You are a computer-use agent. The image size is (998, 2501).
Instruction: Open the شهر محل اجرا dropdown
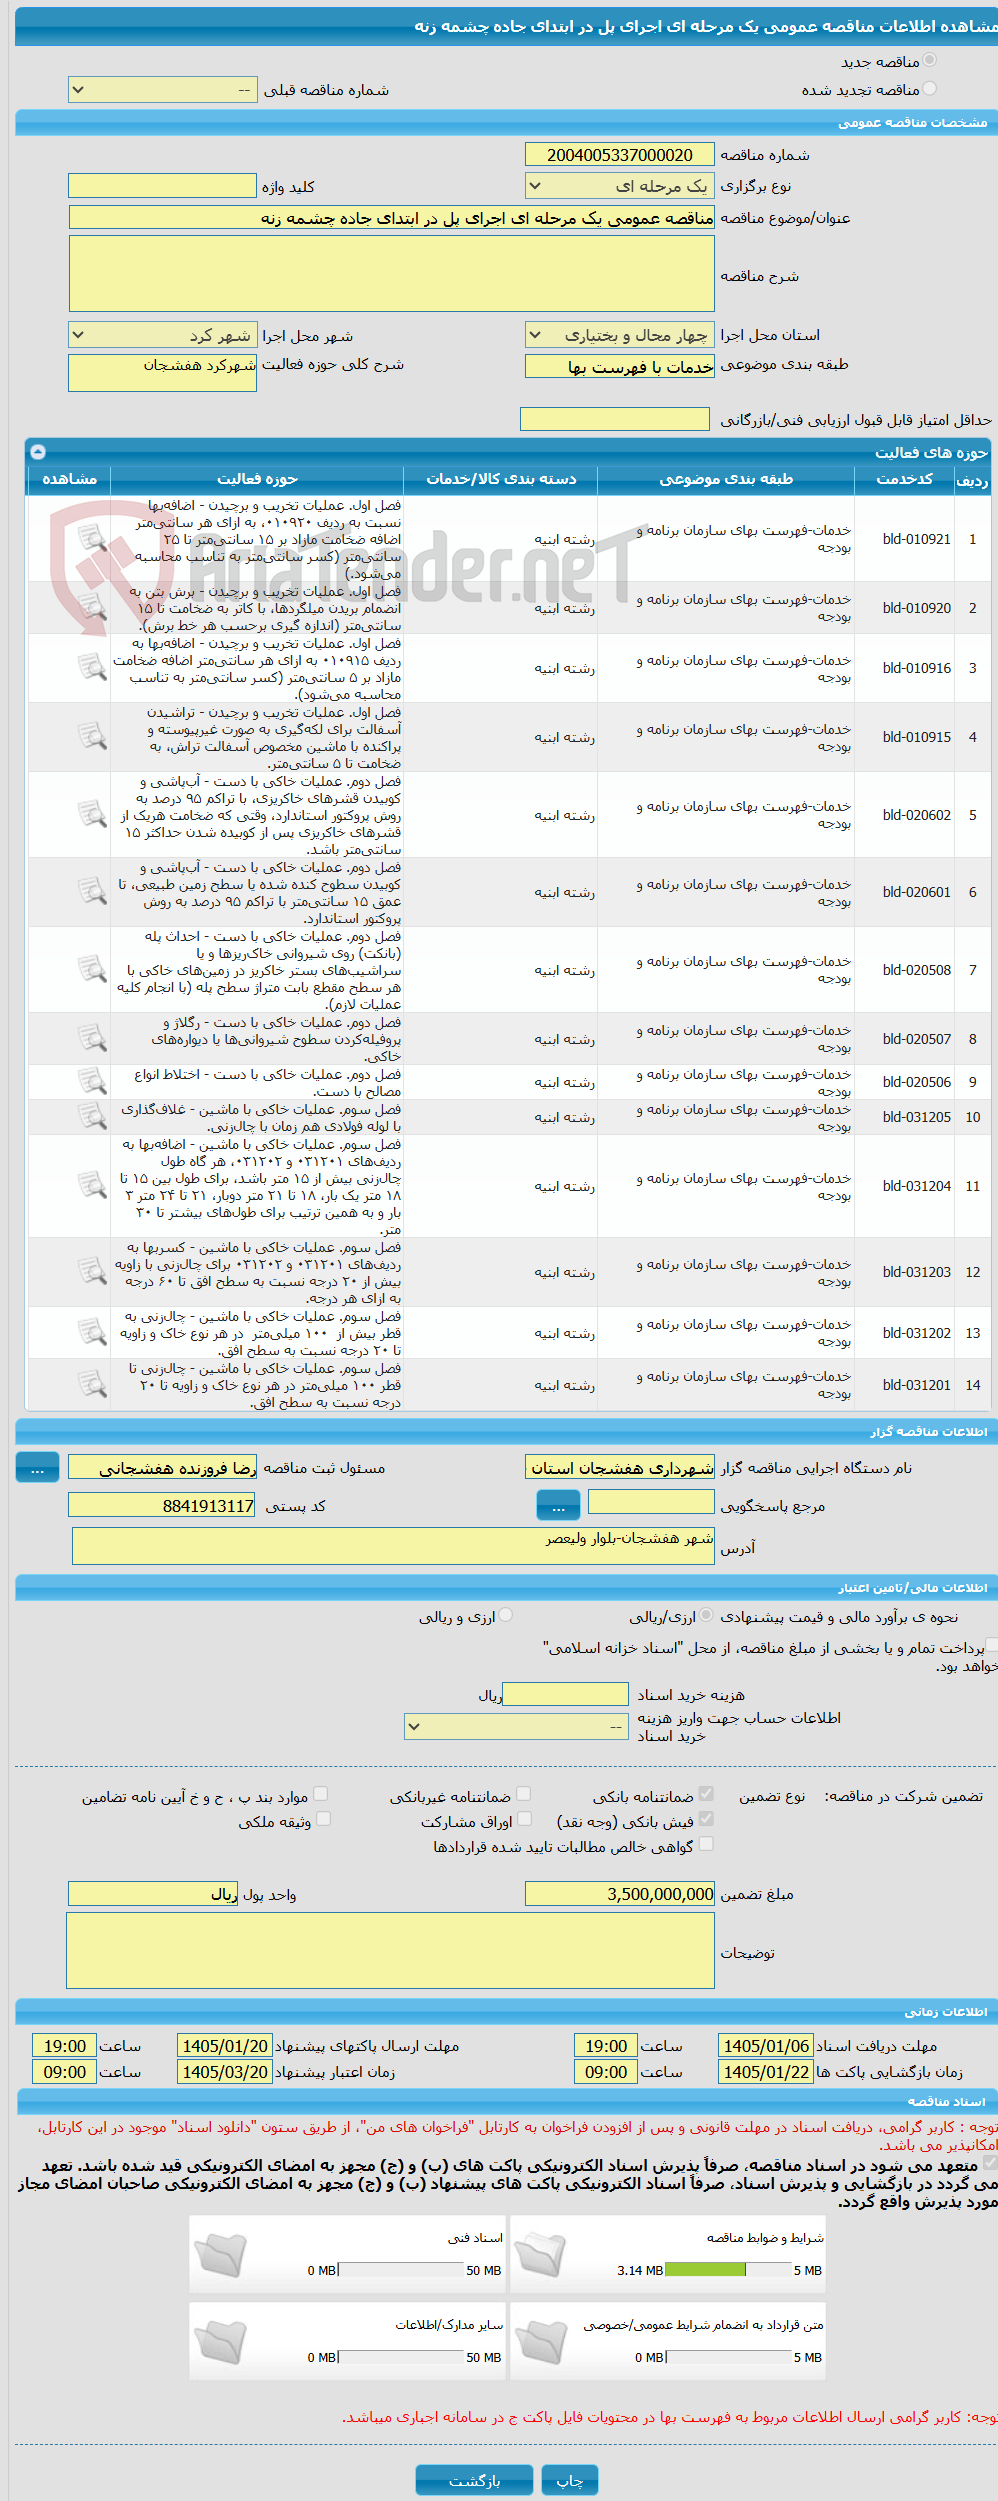163,335
